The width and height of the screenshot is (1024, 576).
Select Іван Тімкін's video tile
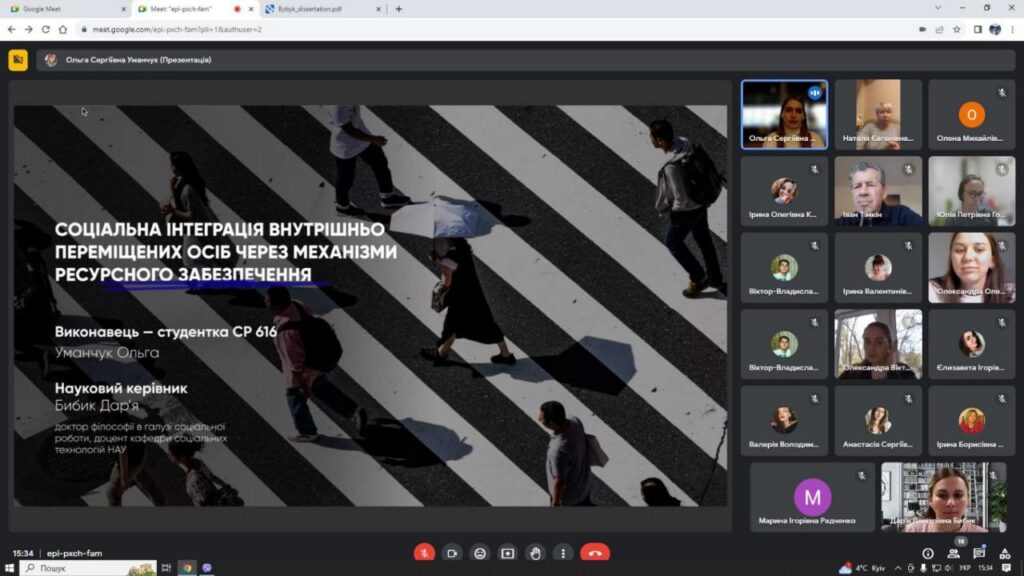(x=878, y=191)
